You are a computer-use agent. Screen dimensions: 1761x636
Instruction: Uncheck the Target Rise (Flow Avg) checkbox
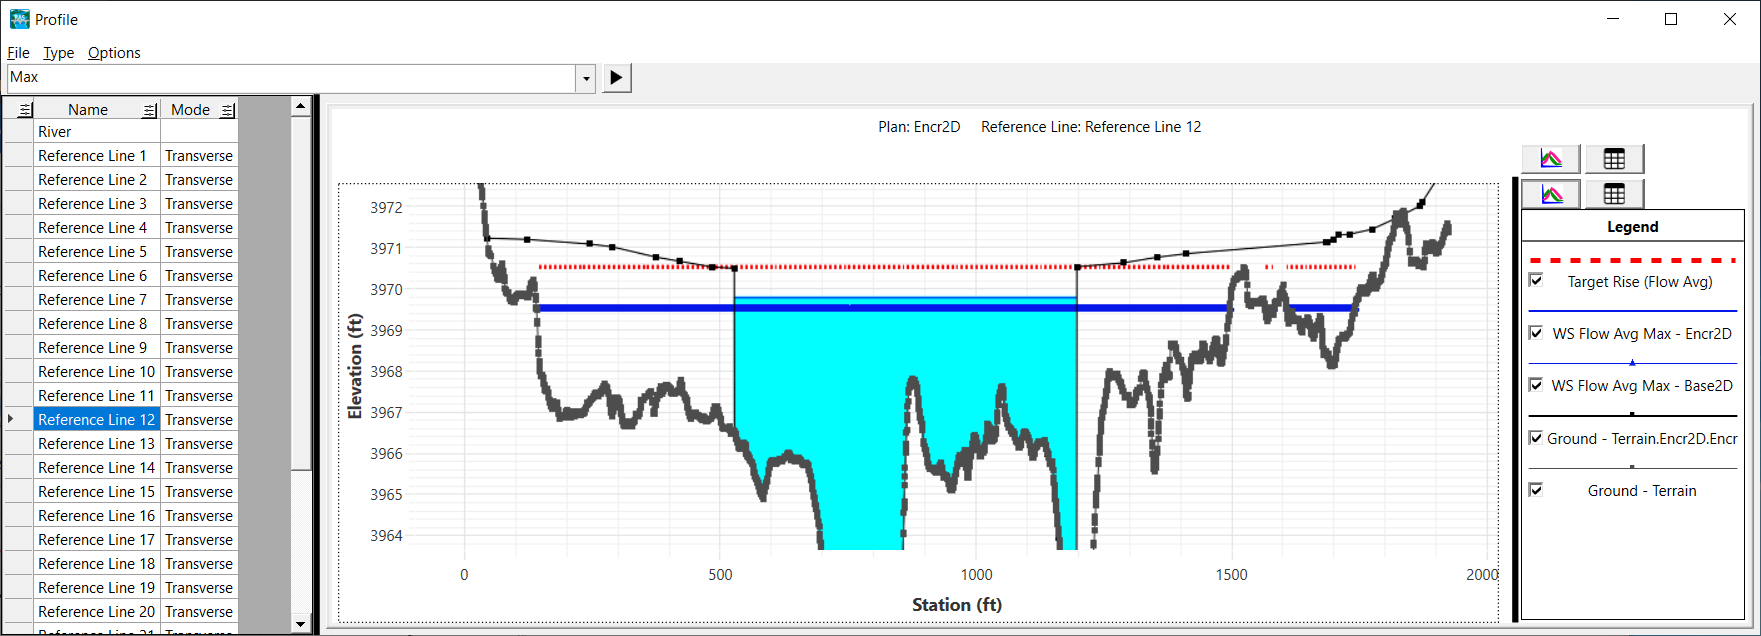pyautogui.click(x=1536, y=280)
